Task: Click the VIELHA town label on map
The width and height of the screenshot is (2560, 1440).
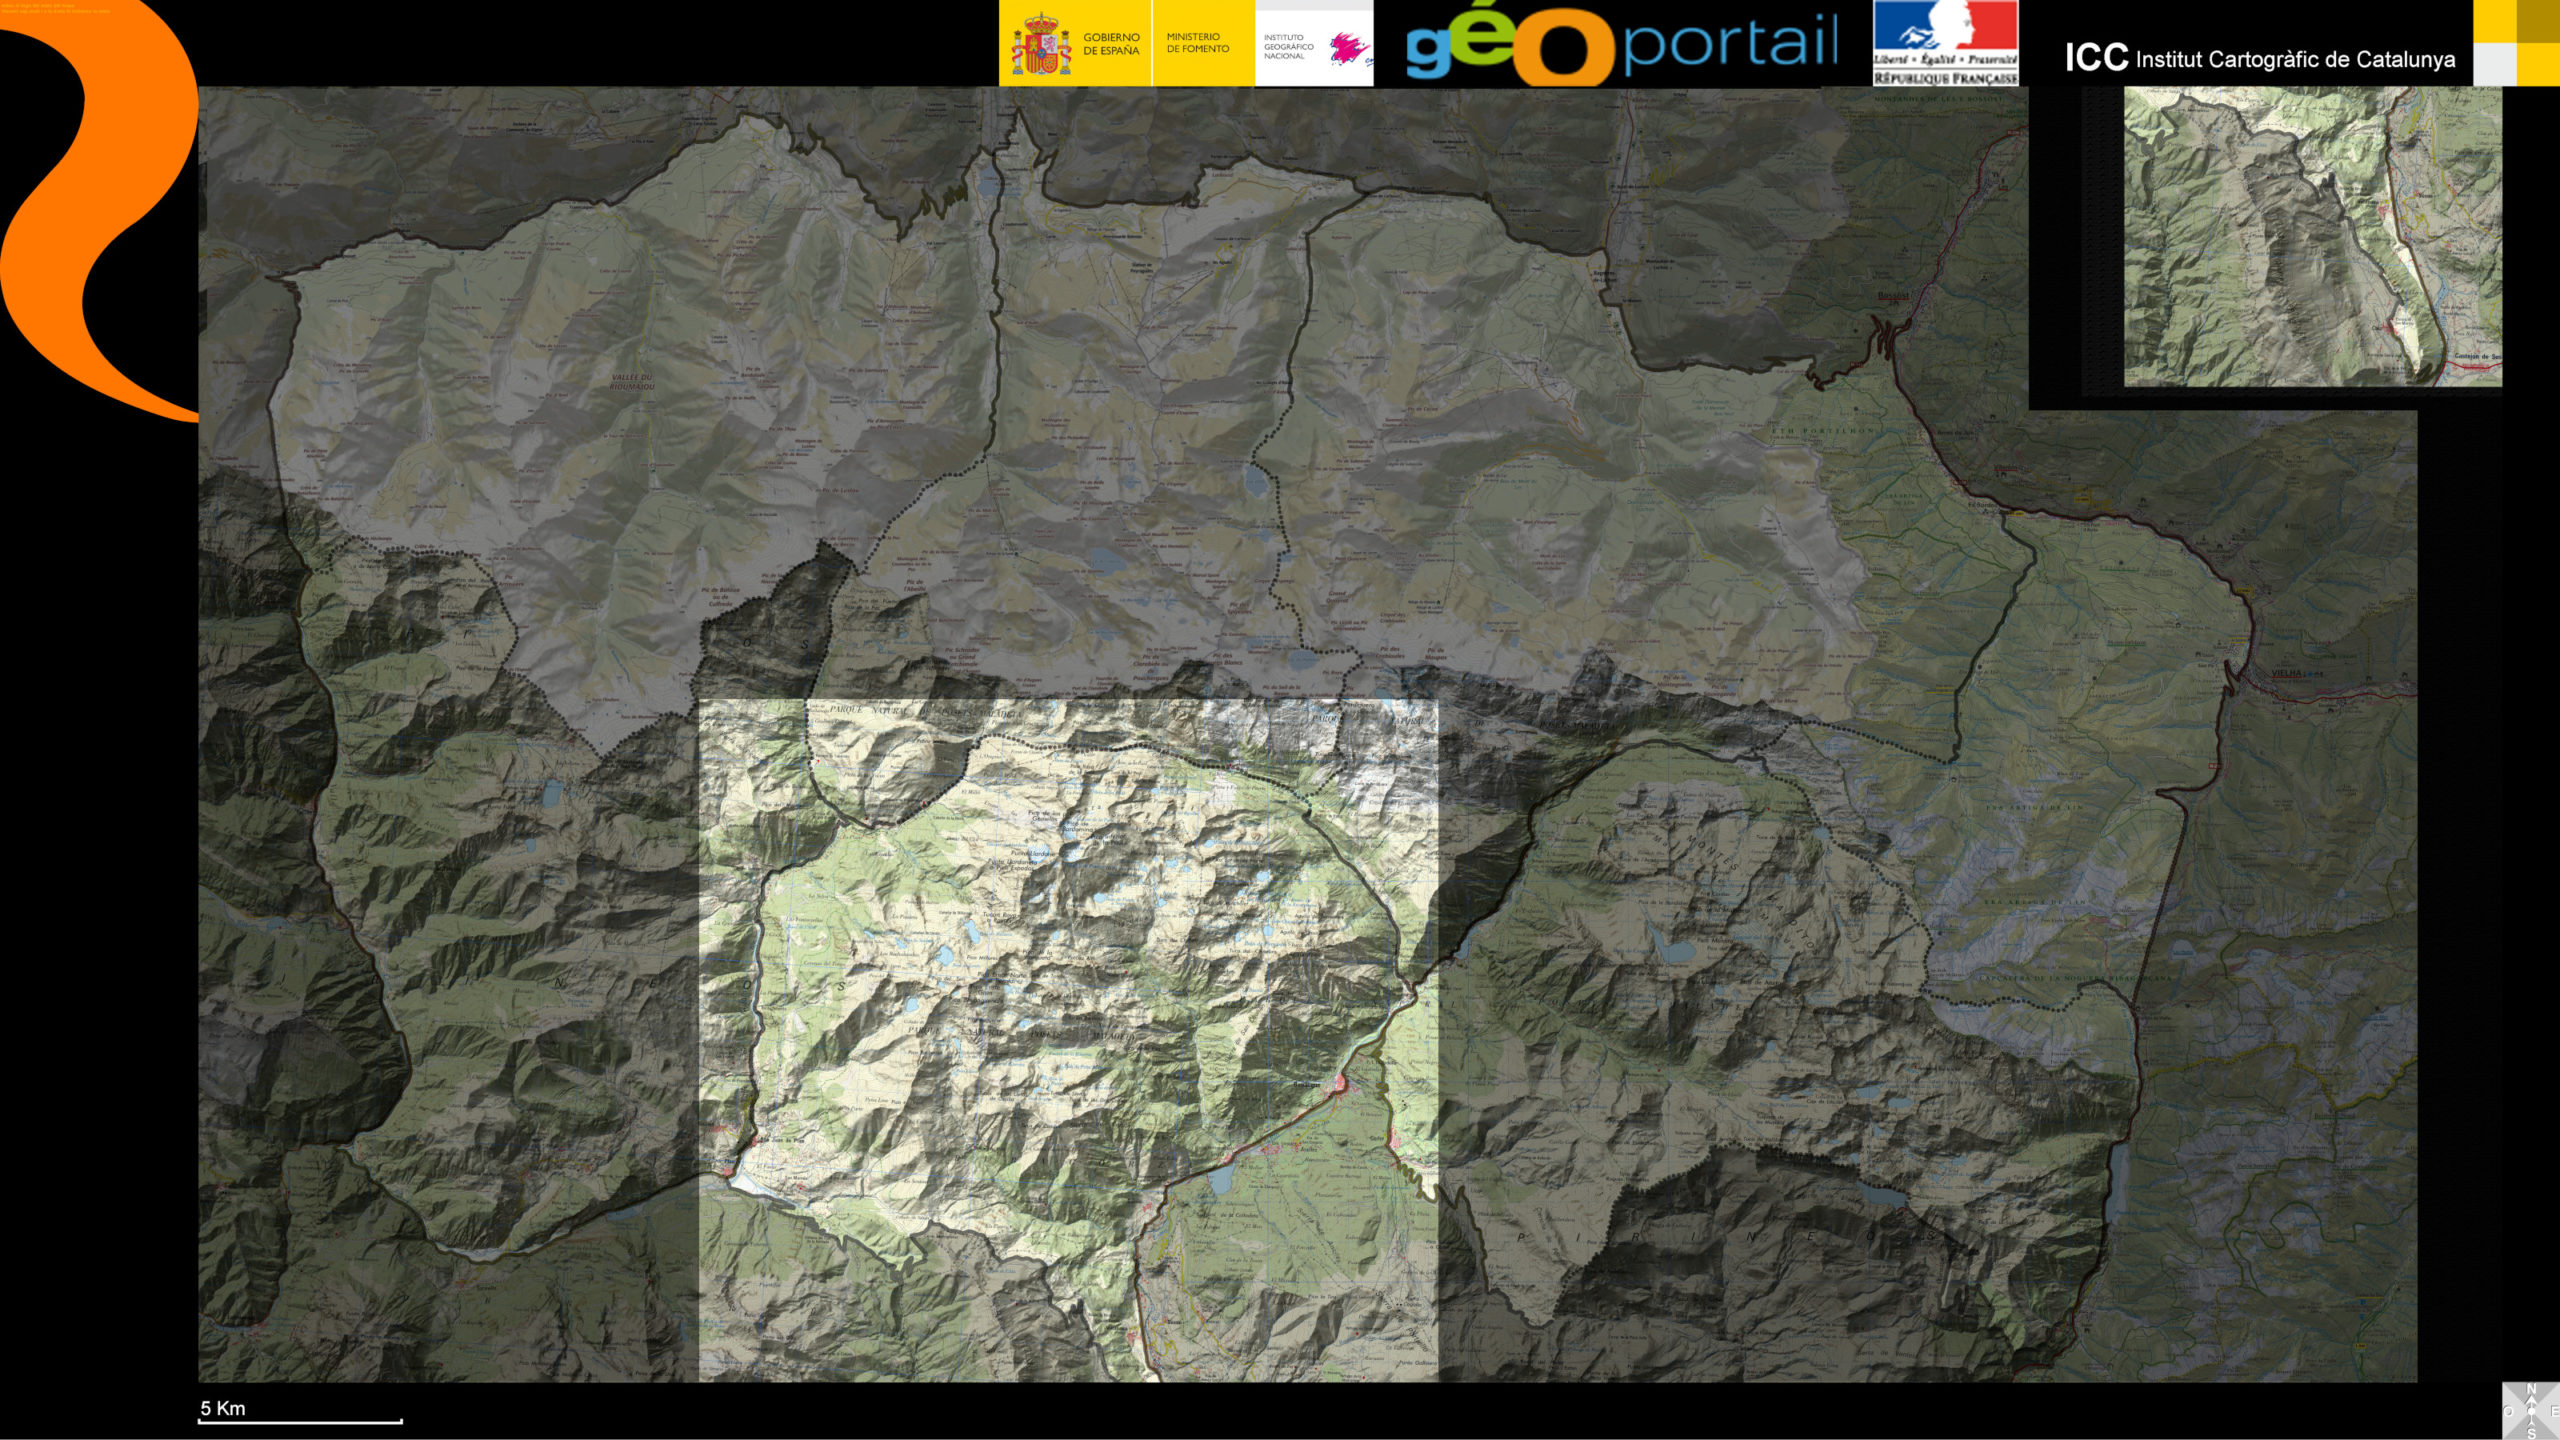Action: pyautogui.click(x=2288, y=674)
